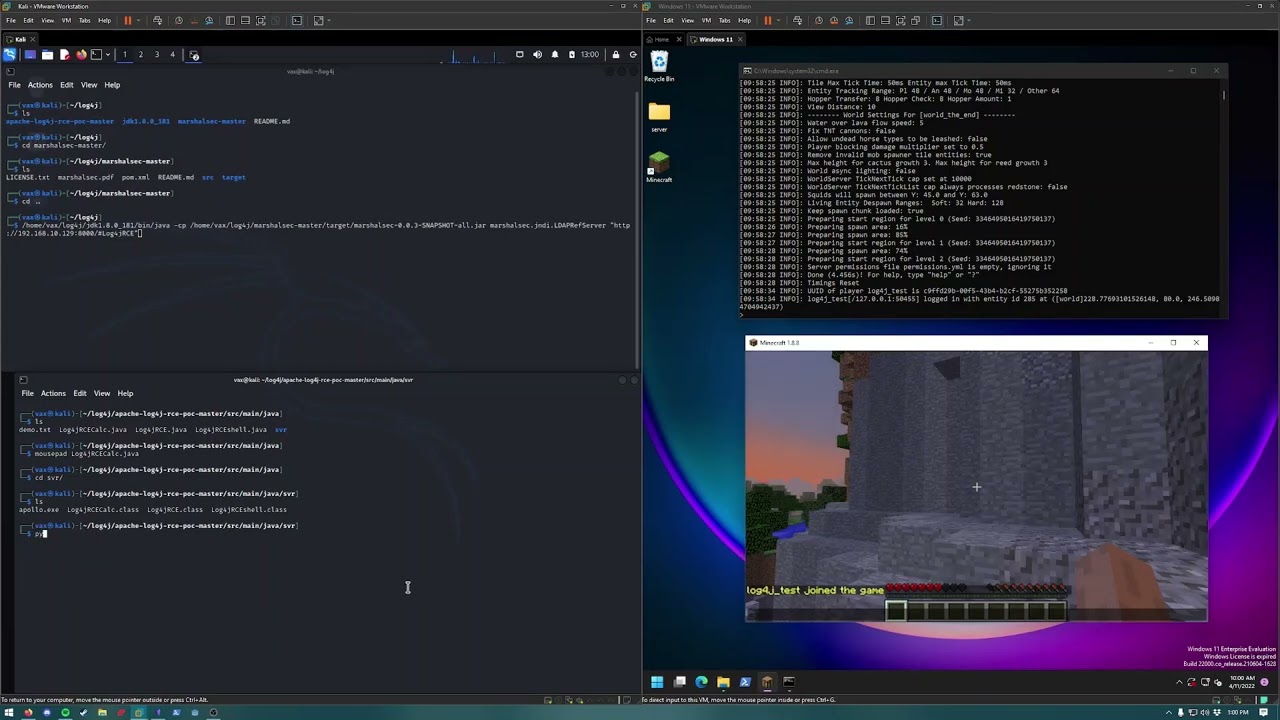Click Send Ctrl+Alt+Del icon in Kali VMware toolbar
1280x720 pixels.
coord(157,20)
